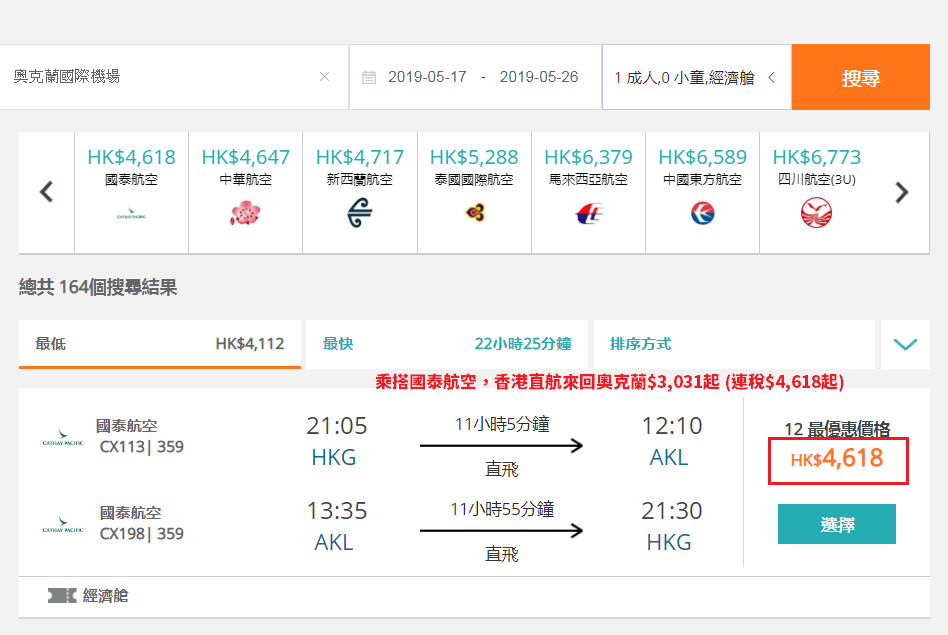Viewport: 948px width, 635px height.
Task: Click flight number CX113| 359
Action: pyautogui.click(x=141, y=447)
